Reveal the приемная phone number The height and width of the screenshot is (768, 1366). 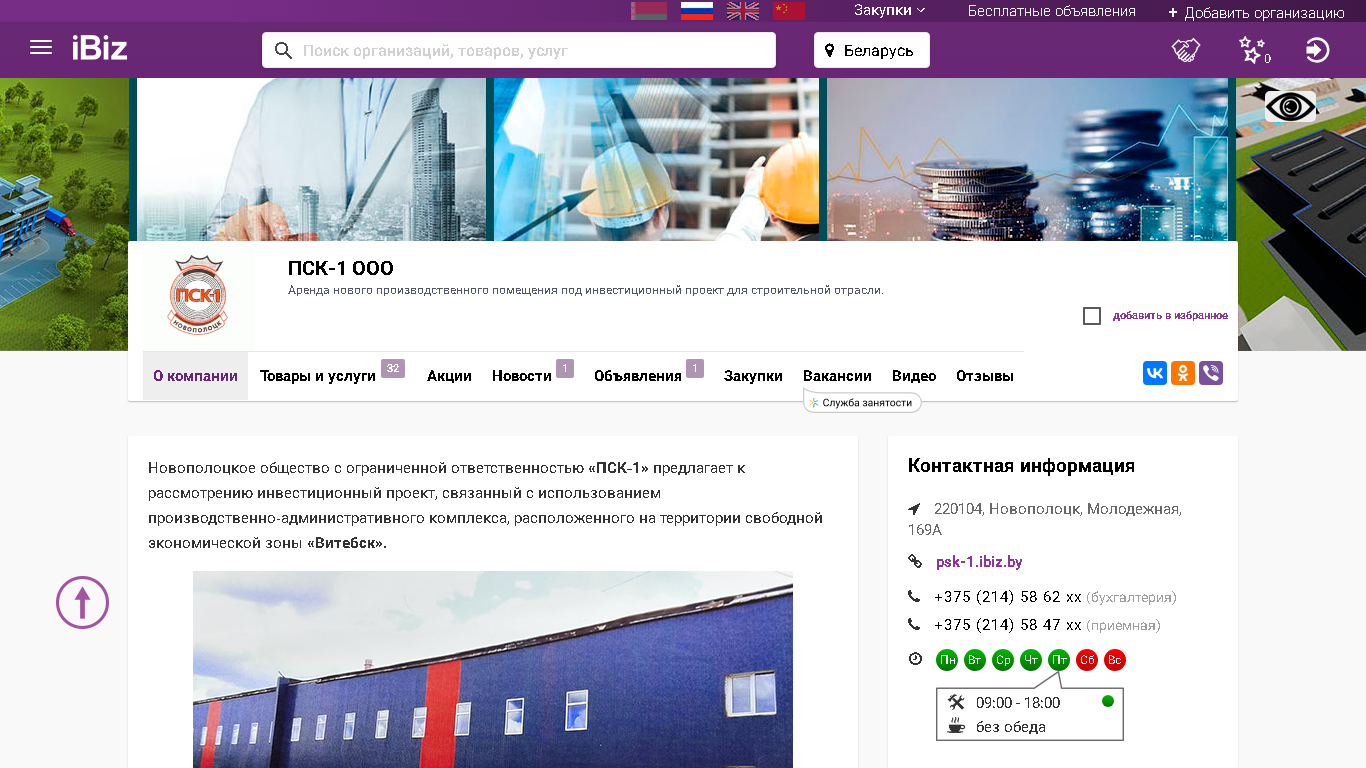1008,625
